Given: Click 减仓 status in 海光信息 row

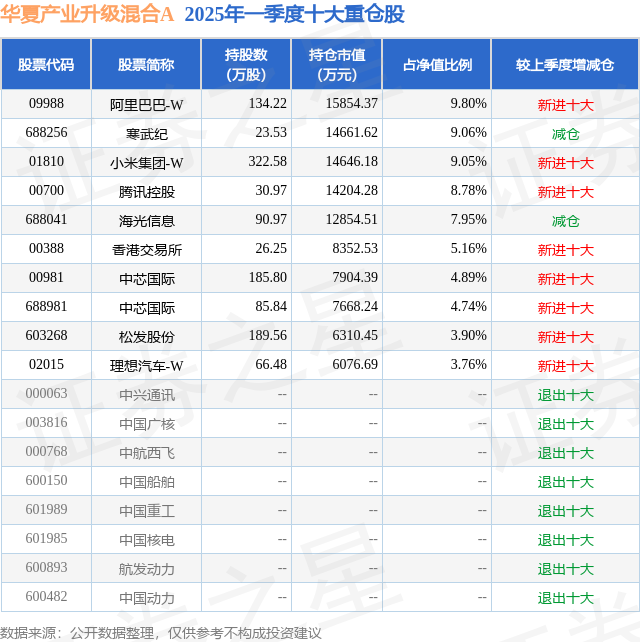Looking at the screenshot, I should 565,222.
